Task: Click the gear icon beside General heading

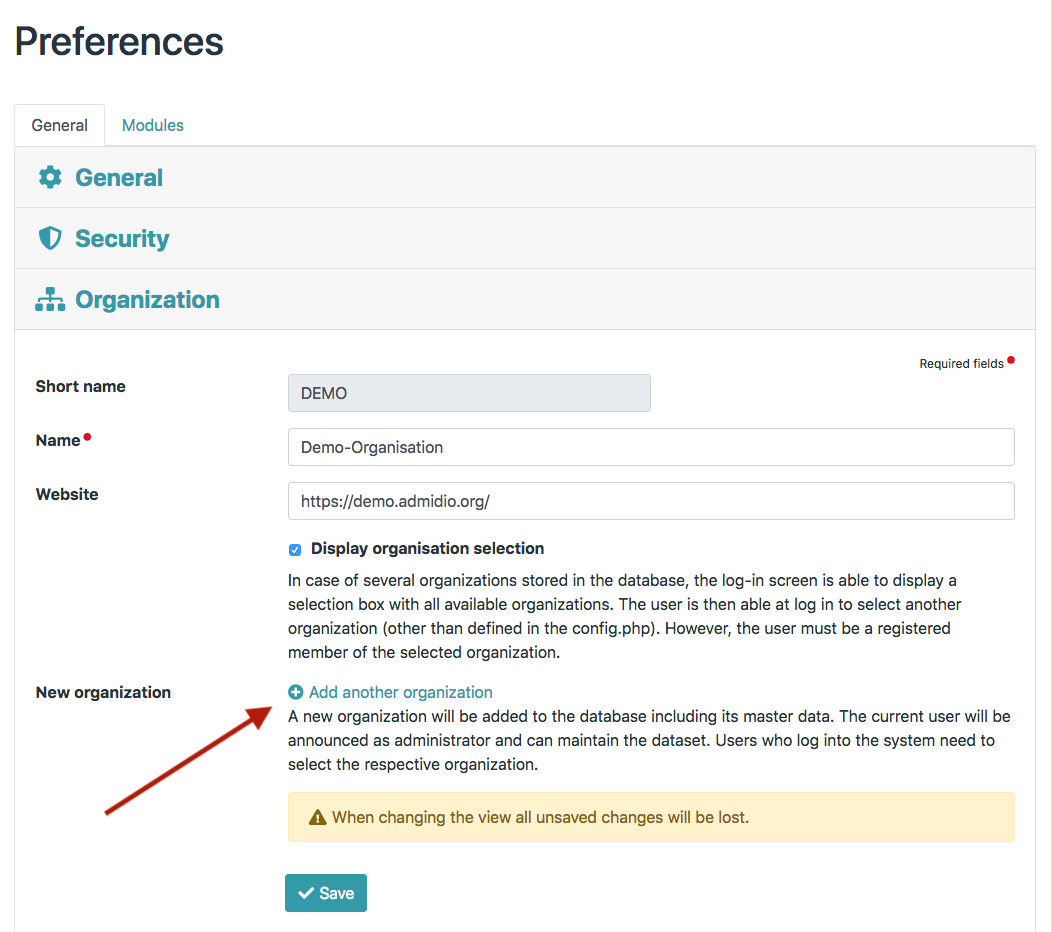Action: click(50, 178)
